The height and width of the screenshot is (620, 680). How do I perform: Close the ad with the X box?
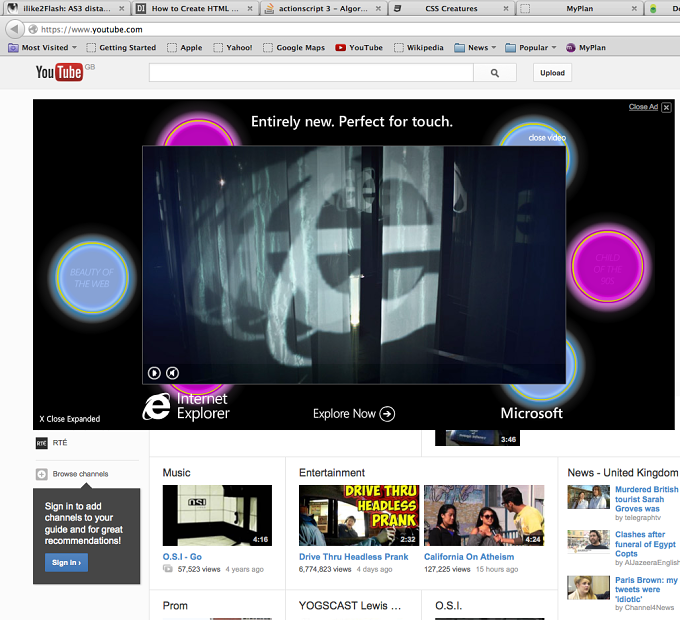(x=667, y=107)
